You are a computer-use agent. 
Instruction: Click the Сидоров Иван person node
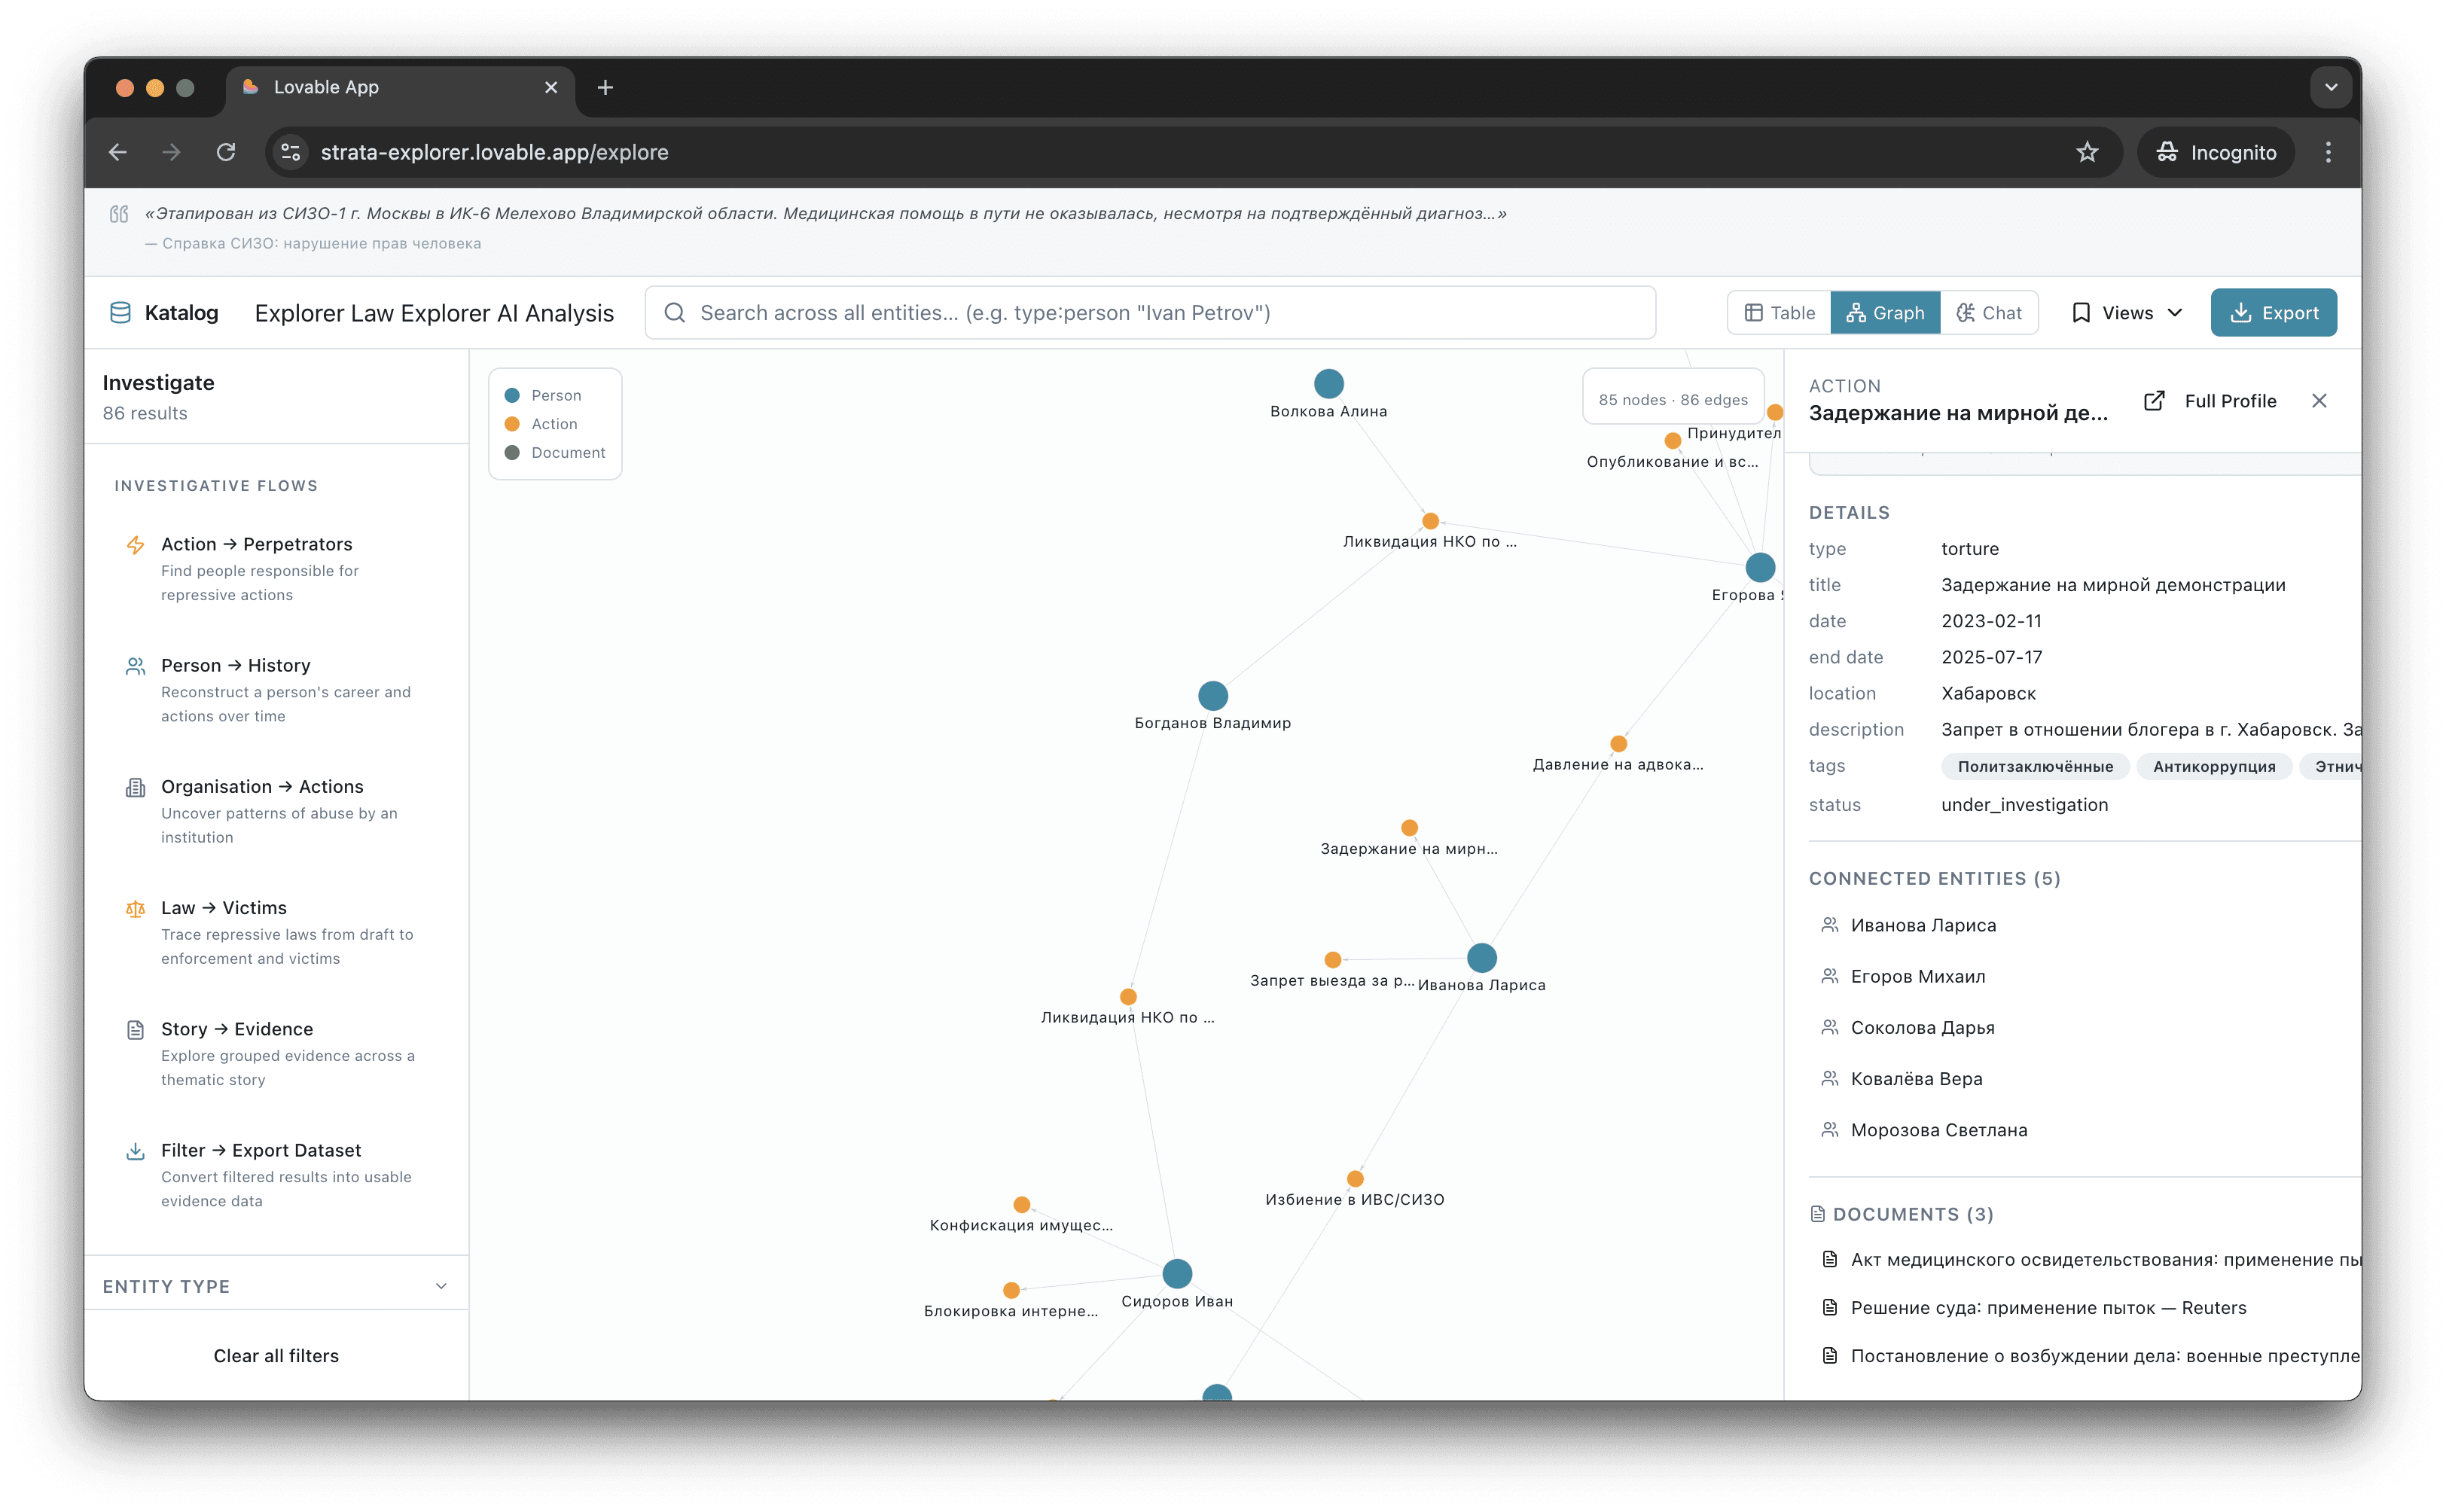coord(1177,1273)
